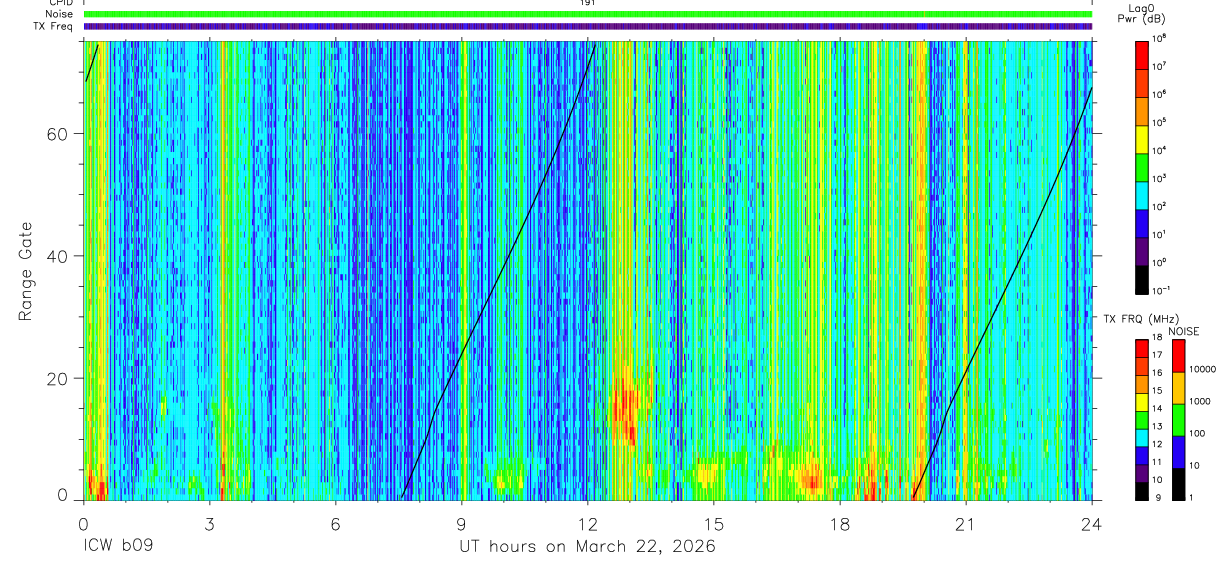Screen dimensions: 1228x567
Task: Click the 'Range Gate' y-axis title
Action: coord(25,271)
